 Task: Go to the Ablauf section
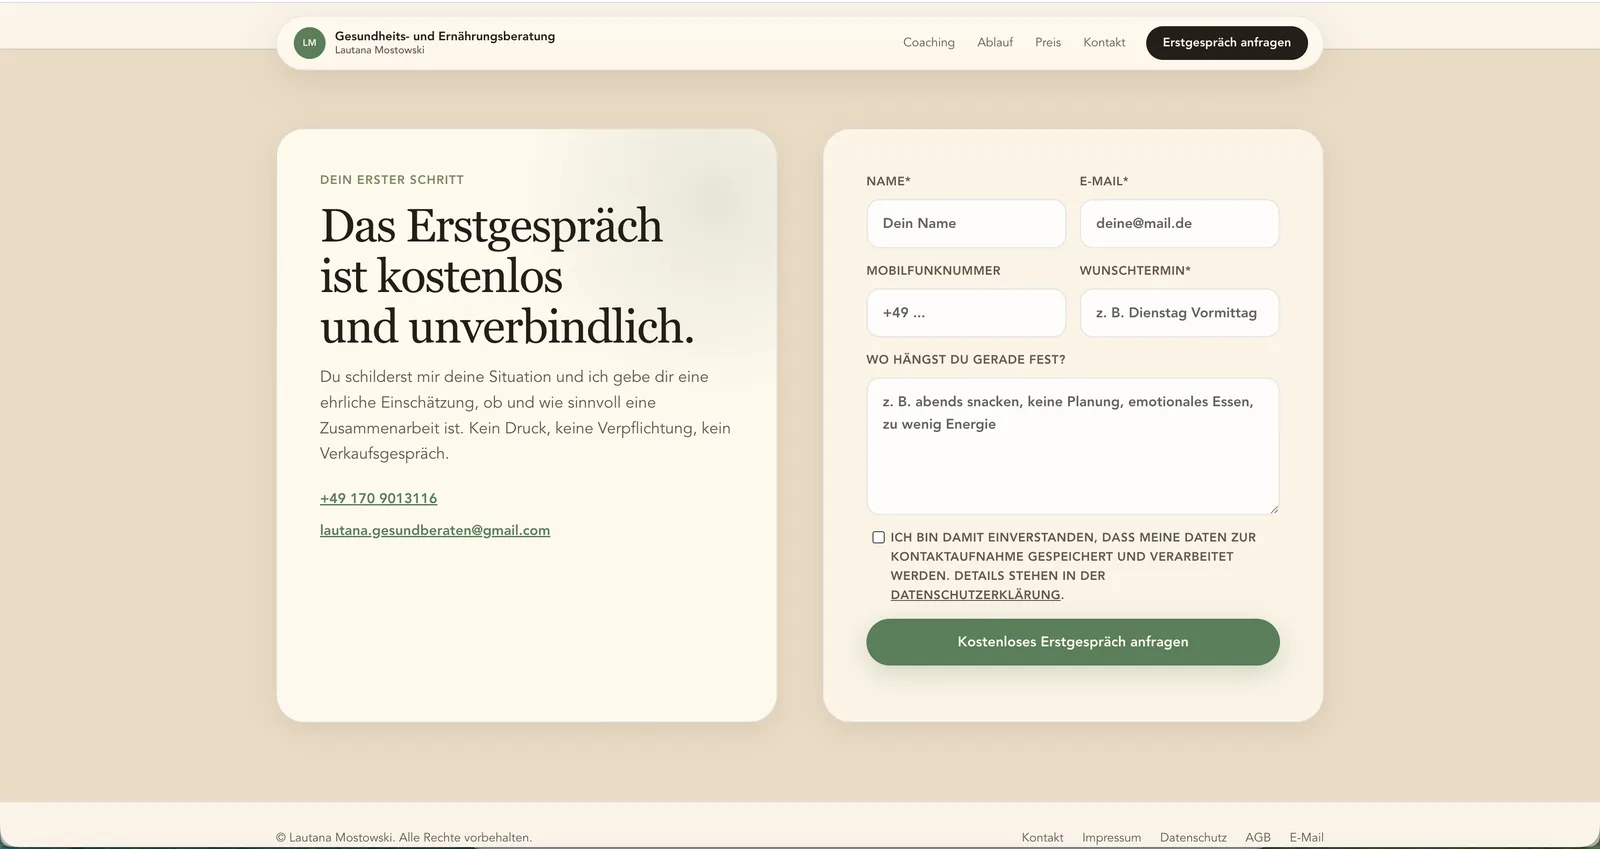click(995, 42)
